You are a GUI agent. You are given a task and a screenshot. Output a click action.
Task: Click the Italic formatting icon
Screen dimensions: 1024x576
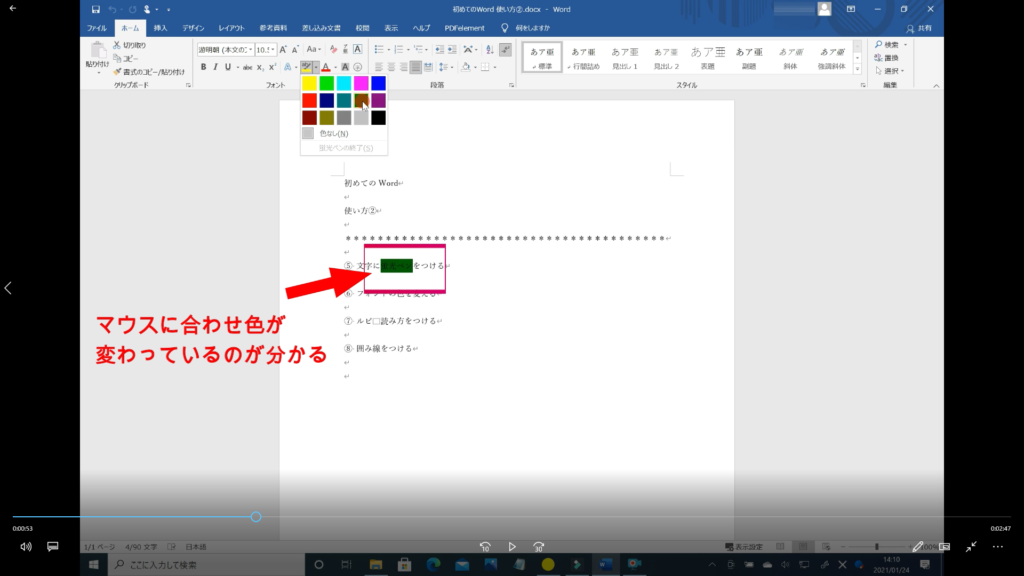point(215,67)
